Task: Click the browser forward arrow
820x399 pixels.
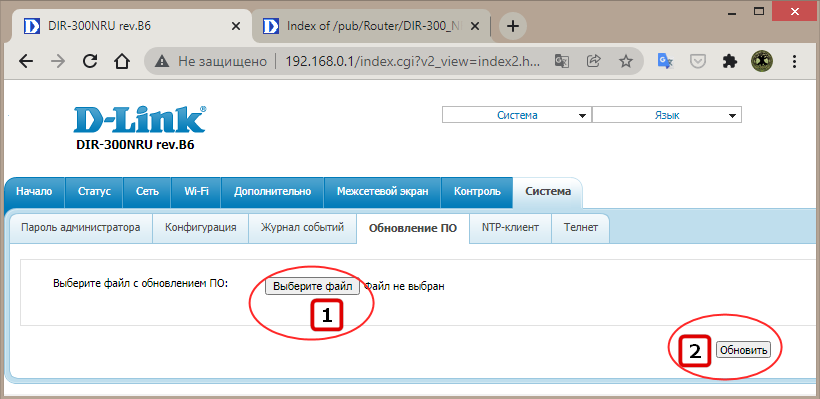Action: [x=58, y=62]
